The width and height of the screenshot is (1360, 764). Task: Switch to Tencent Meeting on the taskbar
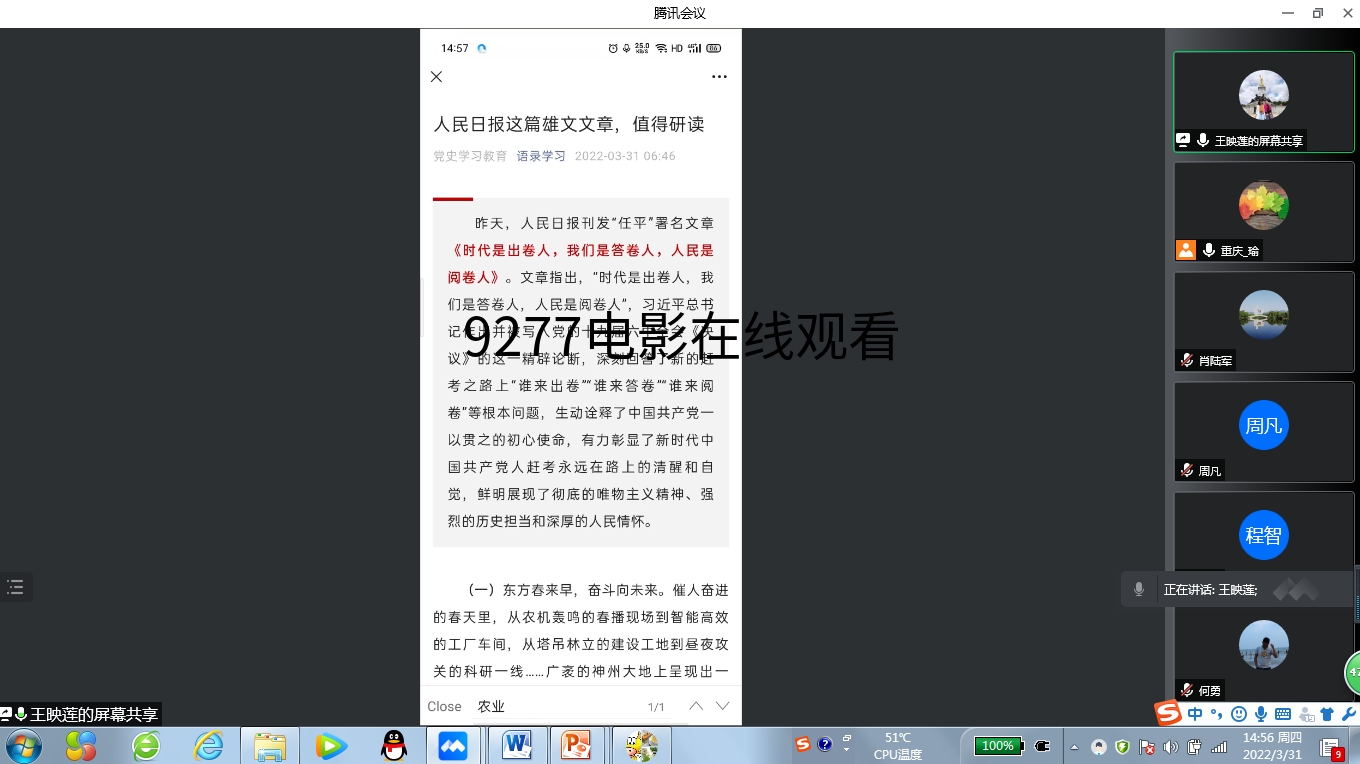coord(453,746)
